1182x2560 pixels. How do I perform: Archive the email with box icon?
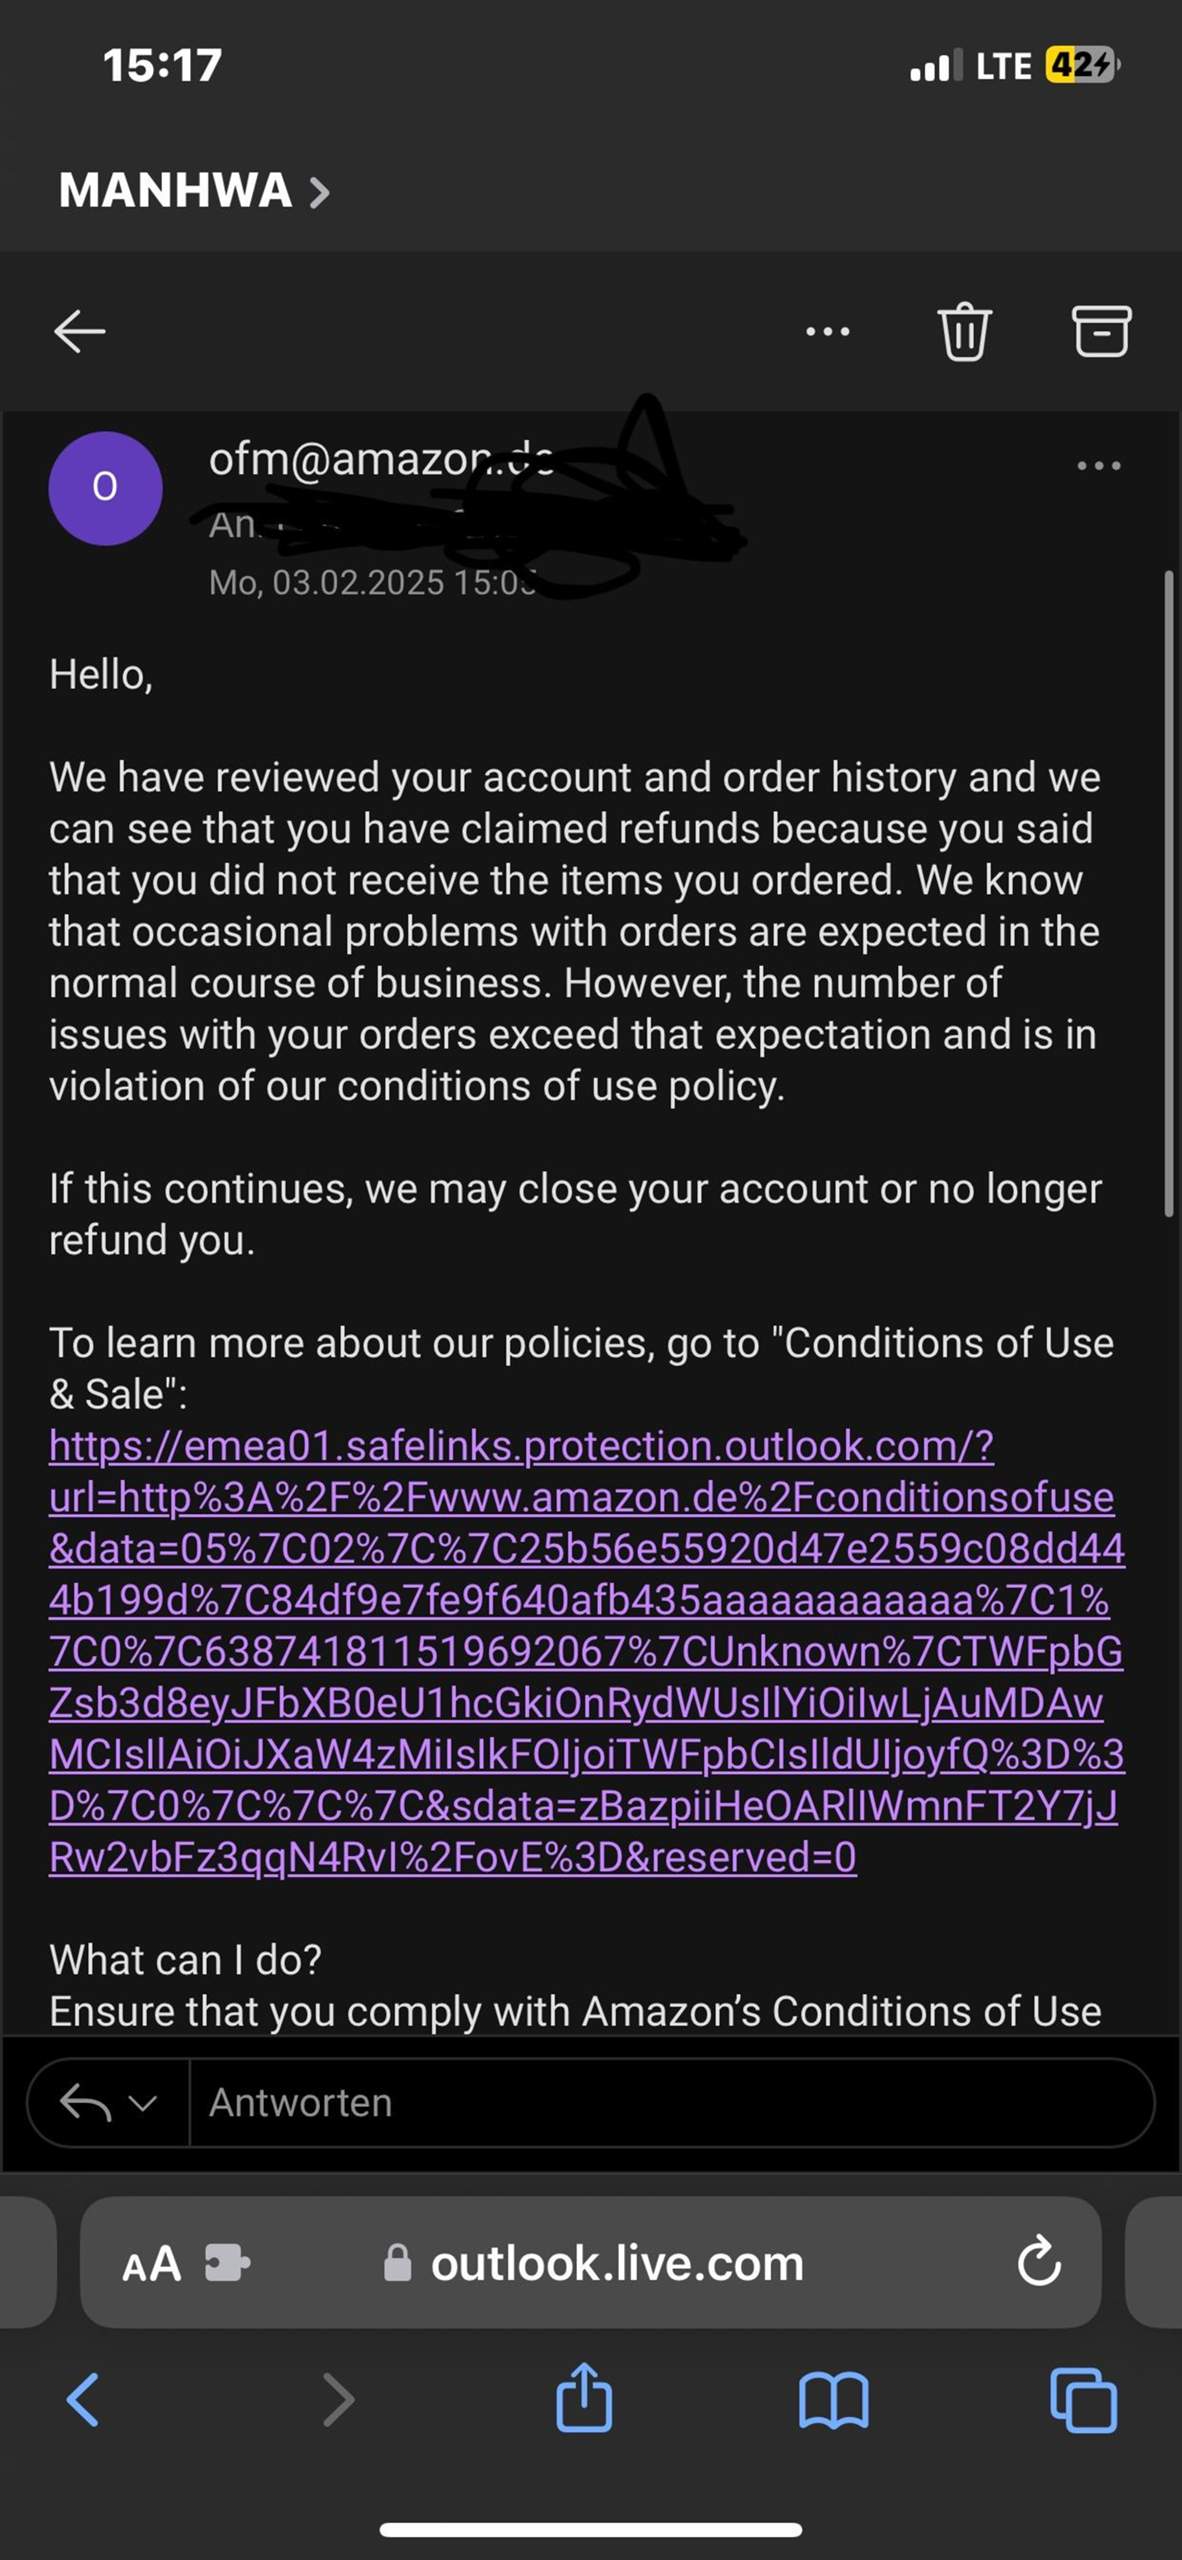pyautogui.click(x=1101, y=331)
